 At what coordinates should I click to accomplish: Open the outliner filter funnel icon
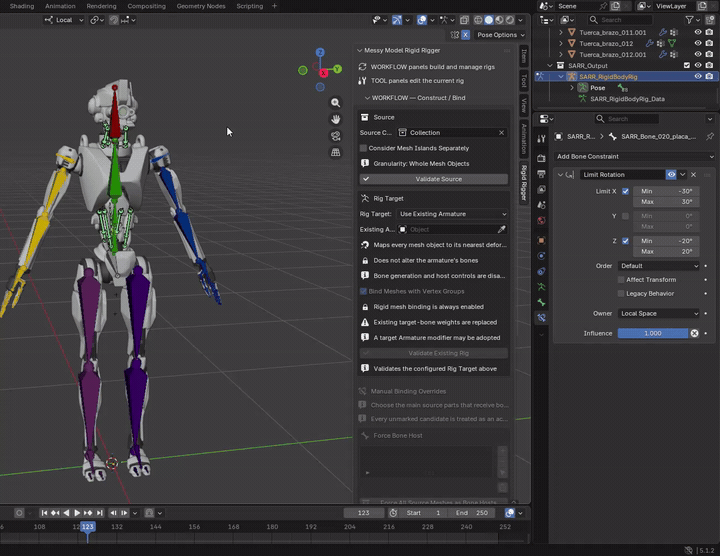click(x=689, y=20)
